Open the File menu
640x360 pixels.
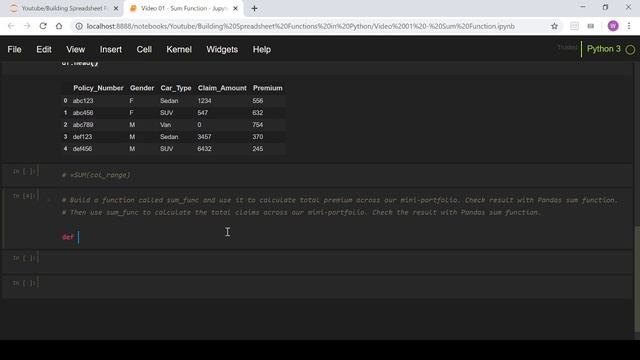point(14,49)
